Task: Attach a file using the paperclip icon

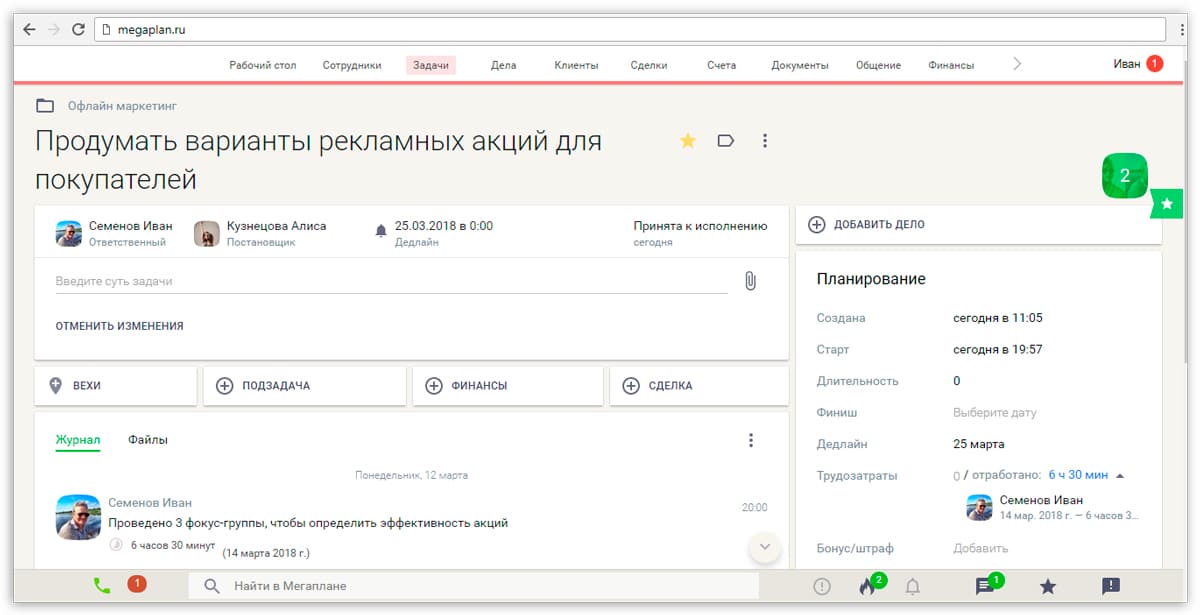Action: [751, 281]
